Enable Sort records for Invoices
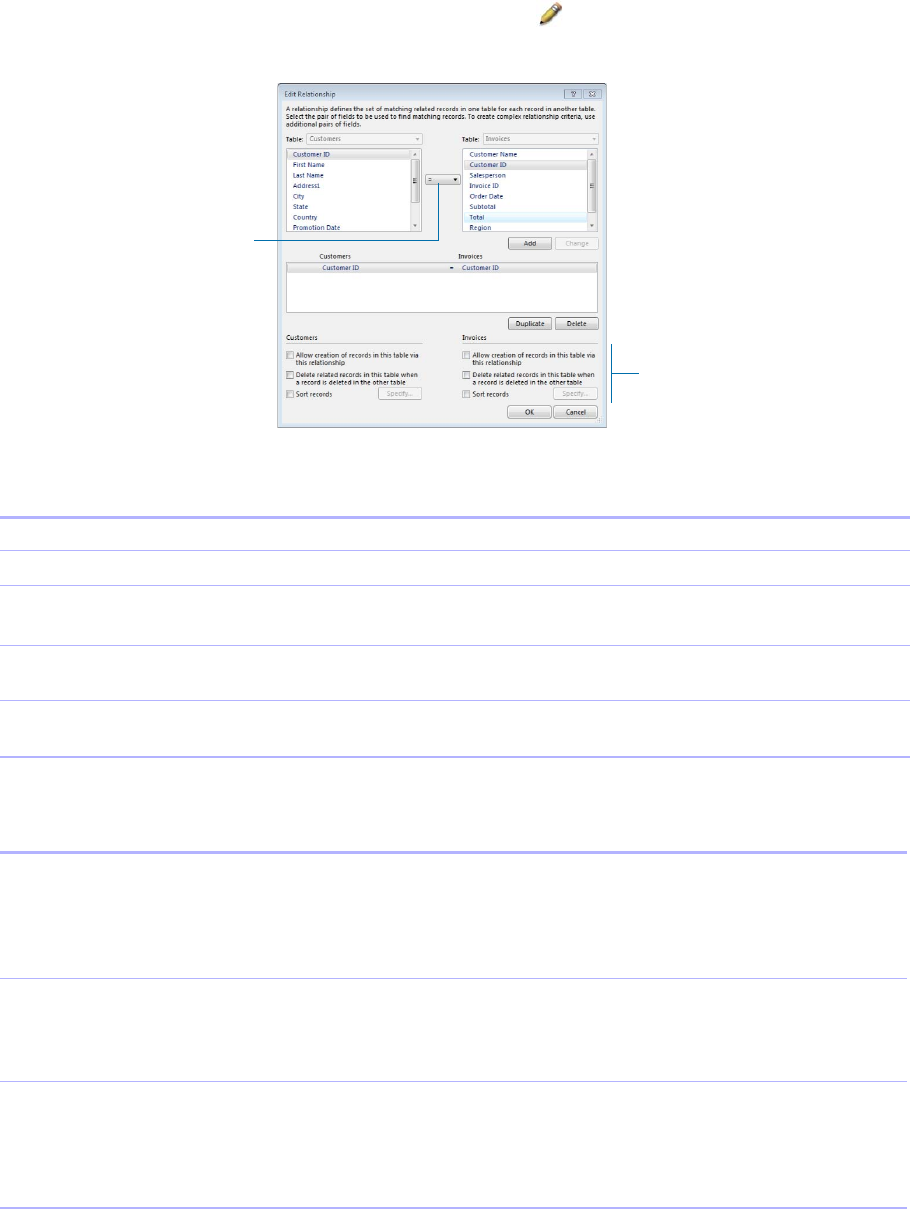The height and width of the screenshot is (1209, 910). coord(466,394)
